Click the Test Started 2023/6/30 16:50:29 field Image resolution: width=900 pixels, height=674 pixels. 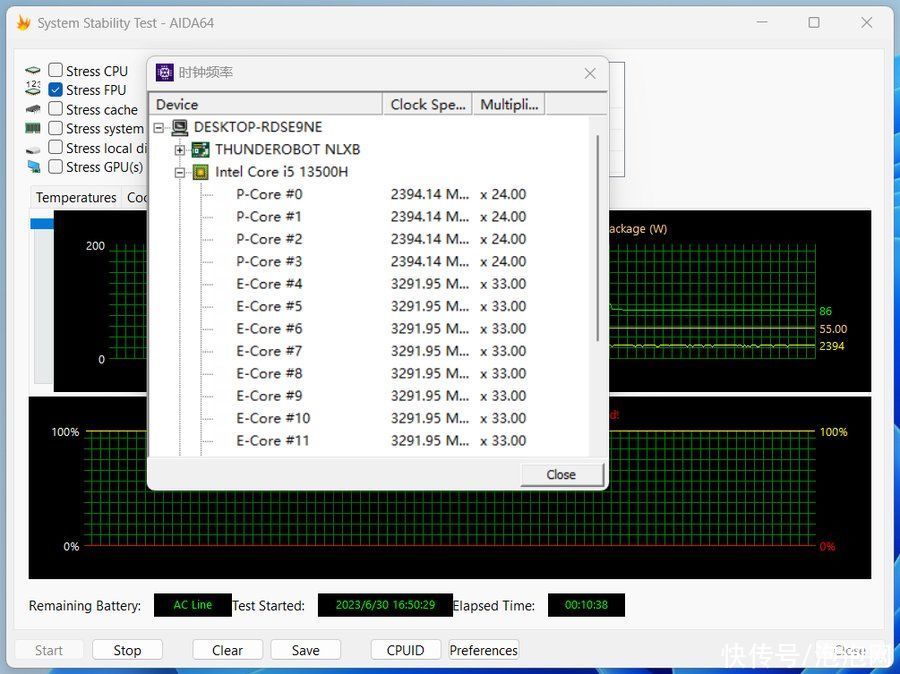click(x=385, y=605)
